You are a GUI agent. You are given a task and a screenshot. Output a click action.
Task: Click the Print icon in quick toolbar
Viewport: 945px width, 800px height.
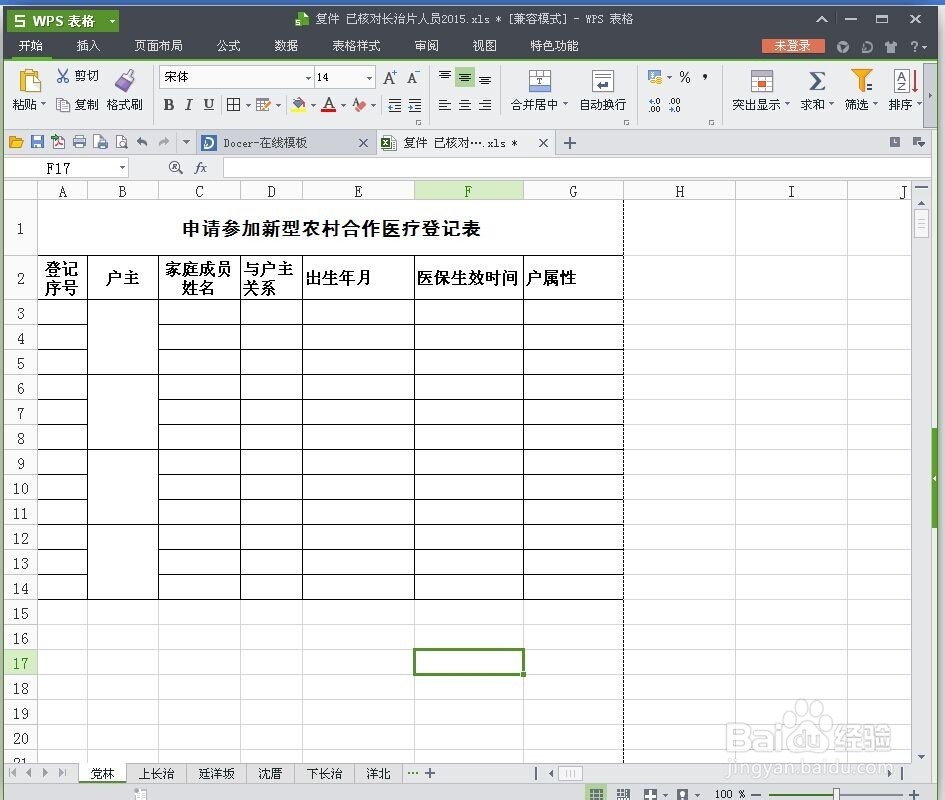click(79, 142)
